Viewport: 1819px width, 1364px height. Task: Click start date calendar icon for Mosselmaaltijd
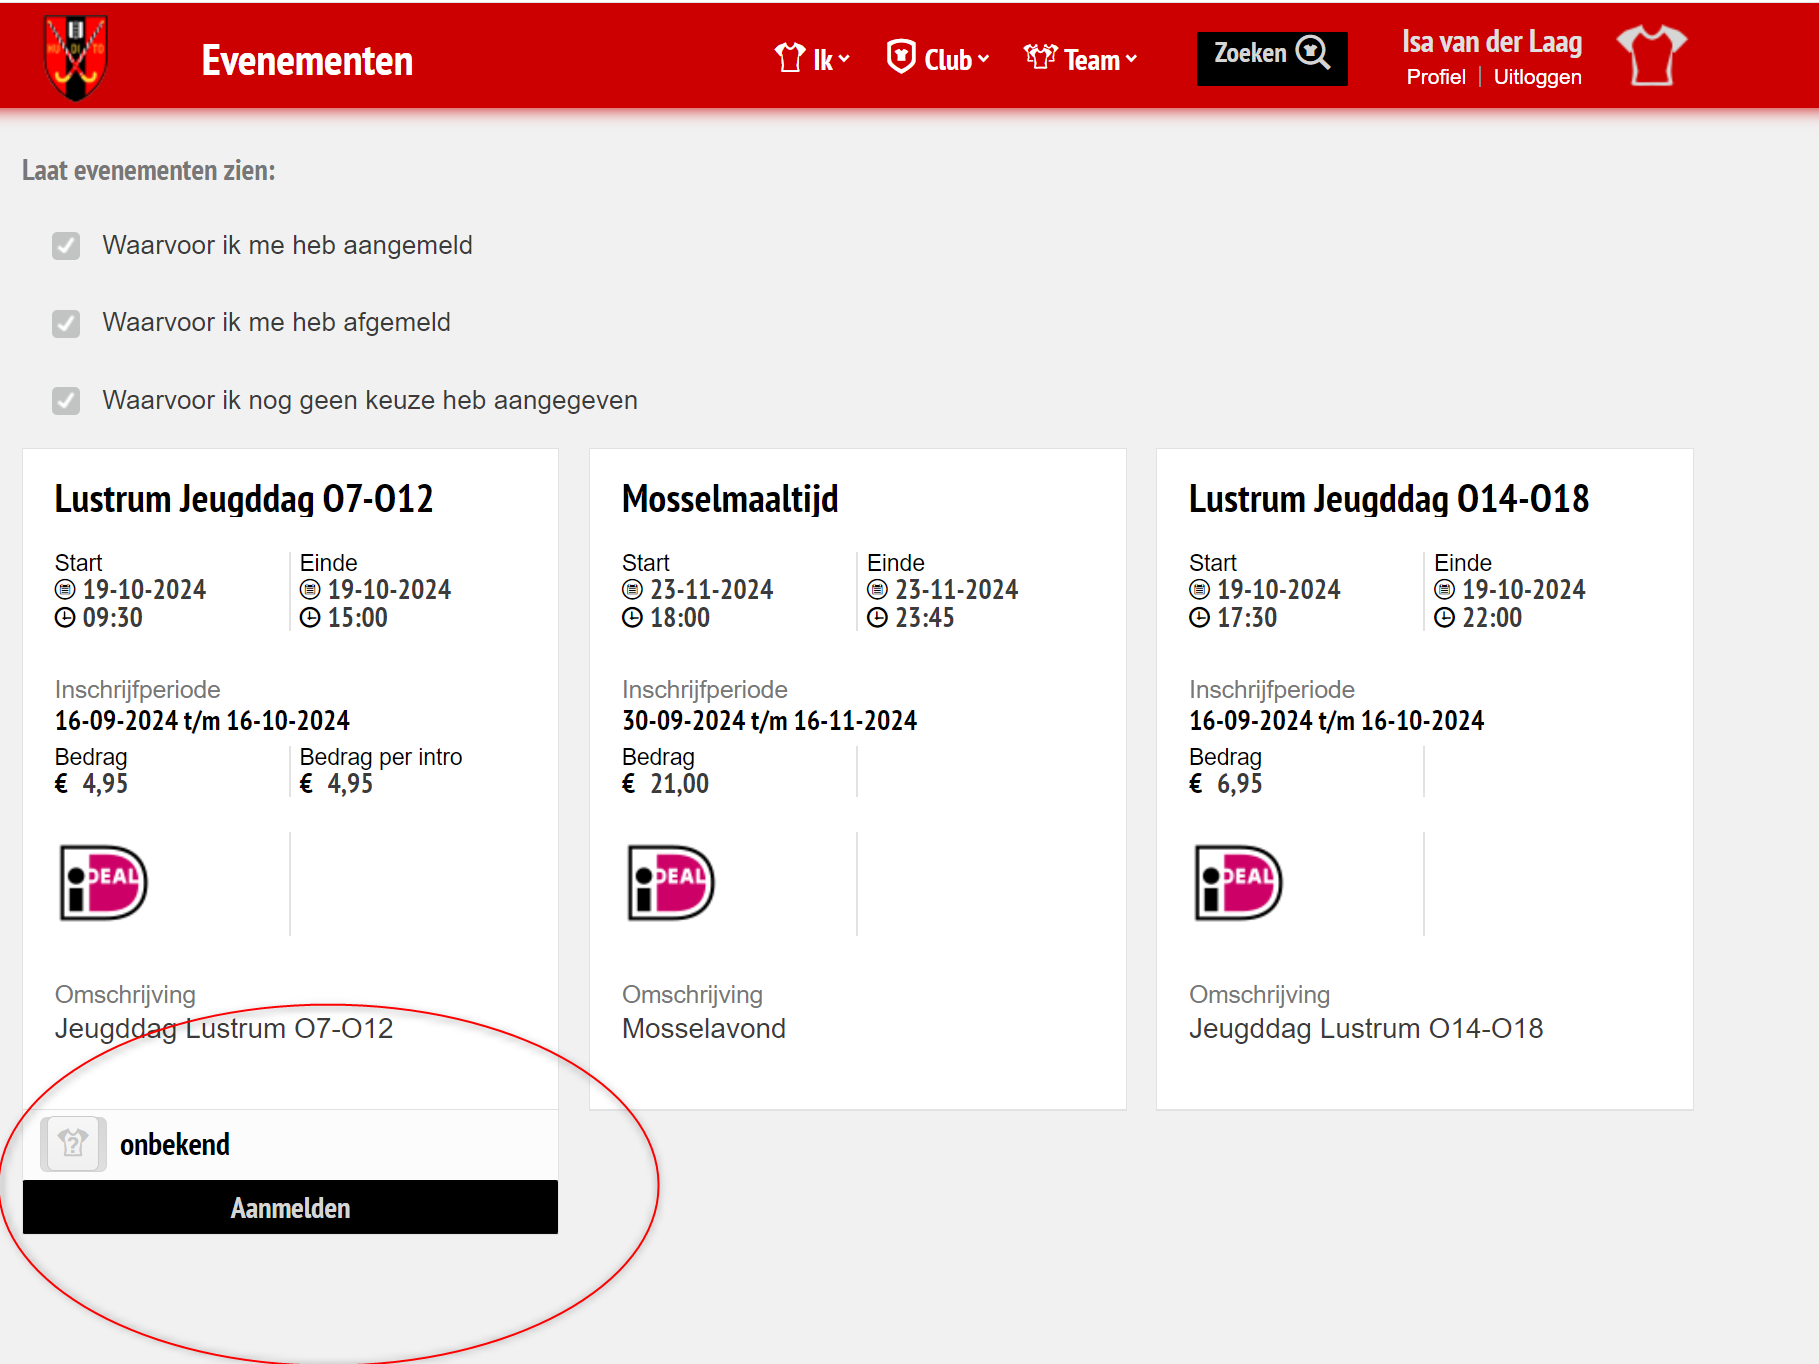pos(632,590)
